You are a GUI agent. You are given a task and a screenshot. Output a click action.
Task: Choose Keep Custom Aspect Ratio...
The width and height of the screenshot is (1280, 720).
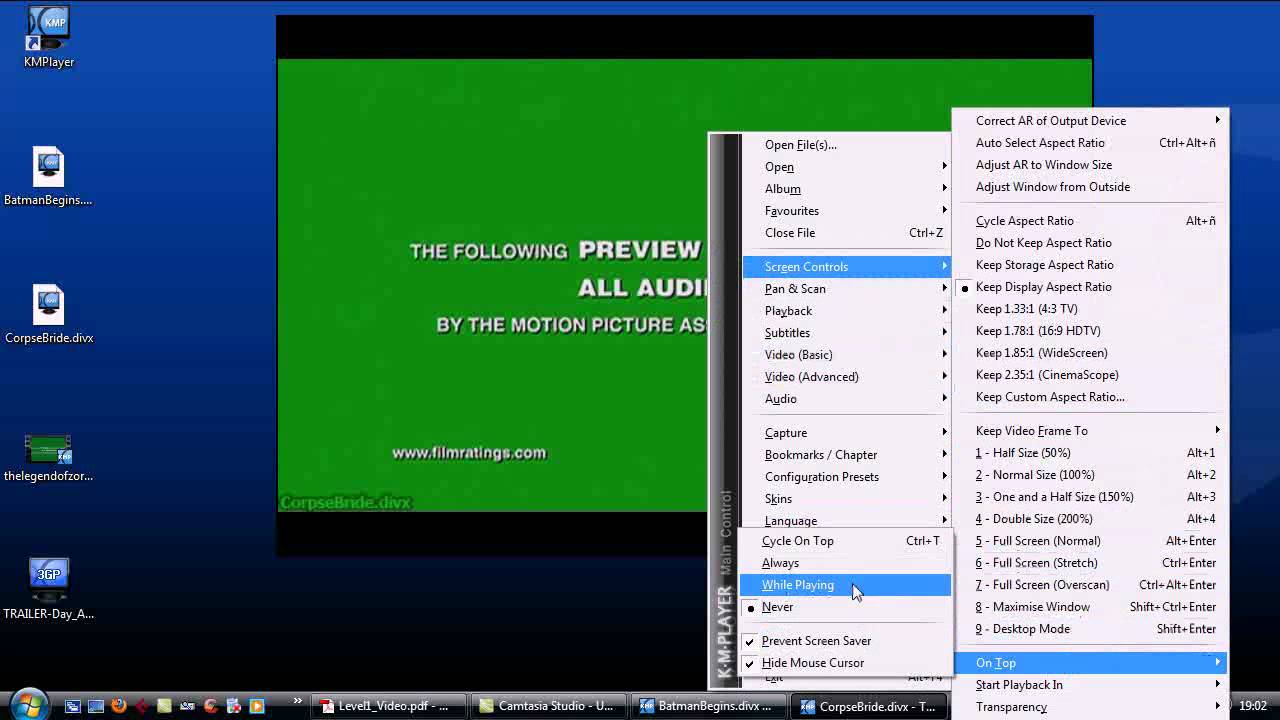pos(1090,397)
